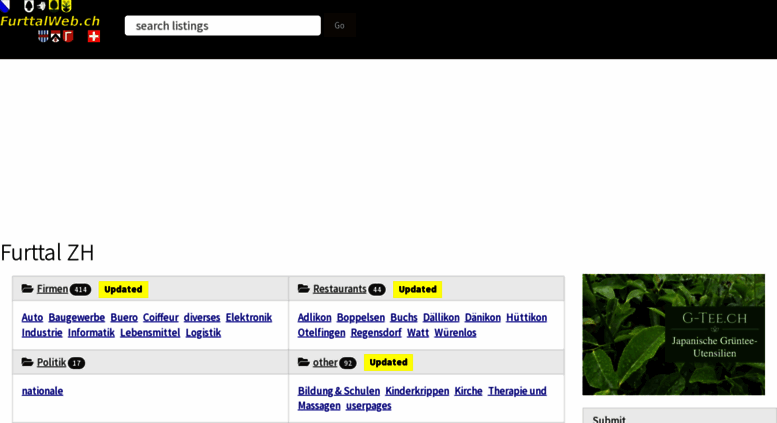The image size is (777, 423).
Task: Open the Industrie subcategory link
Action: (42, 333)
